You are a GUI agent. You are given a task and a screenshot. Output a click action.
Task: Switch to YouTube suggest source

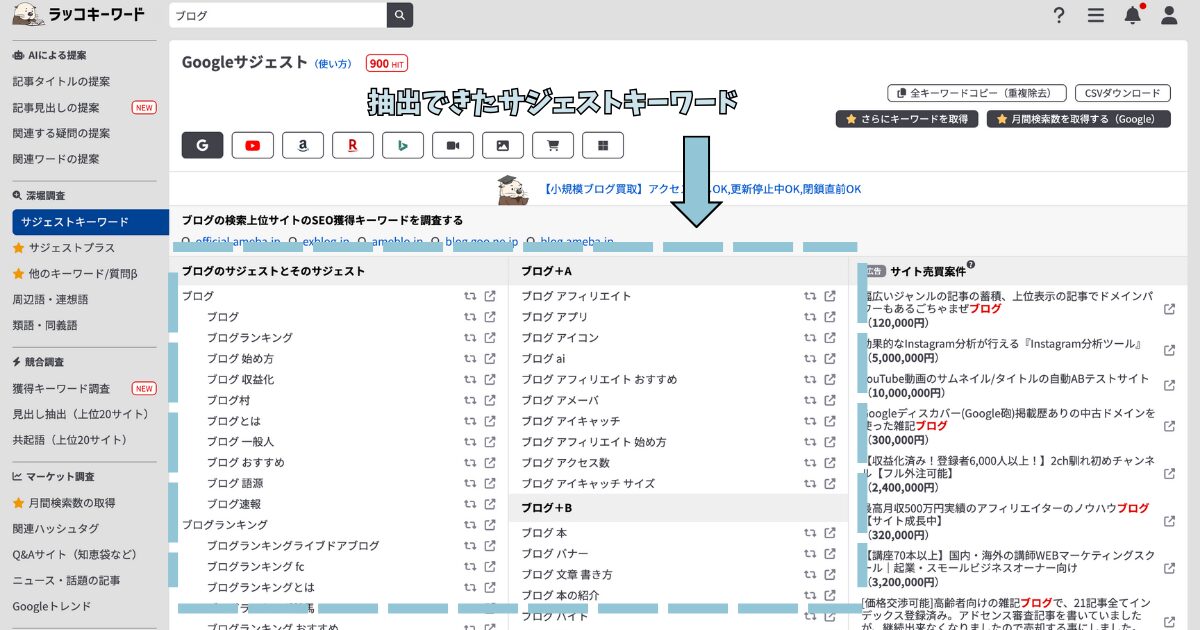coord(252,145)
